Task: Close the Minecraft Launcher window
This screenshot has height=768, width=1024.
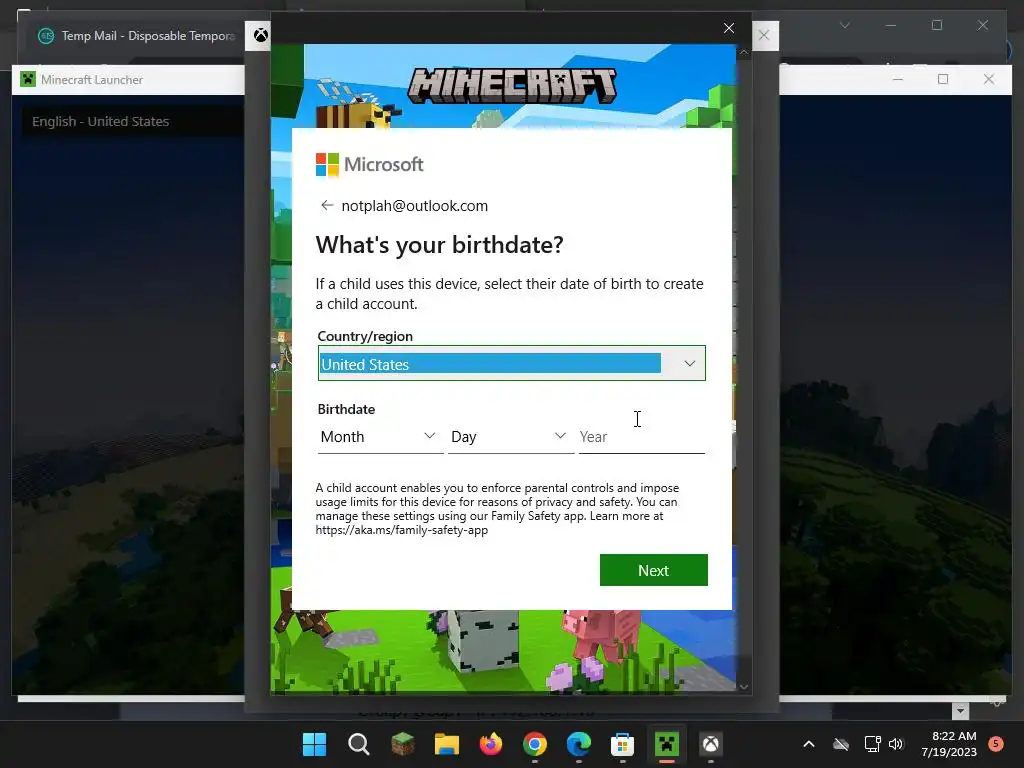Action: (989, 79)
